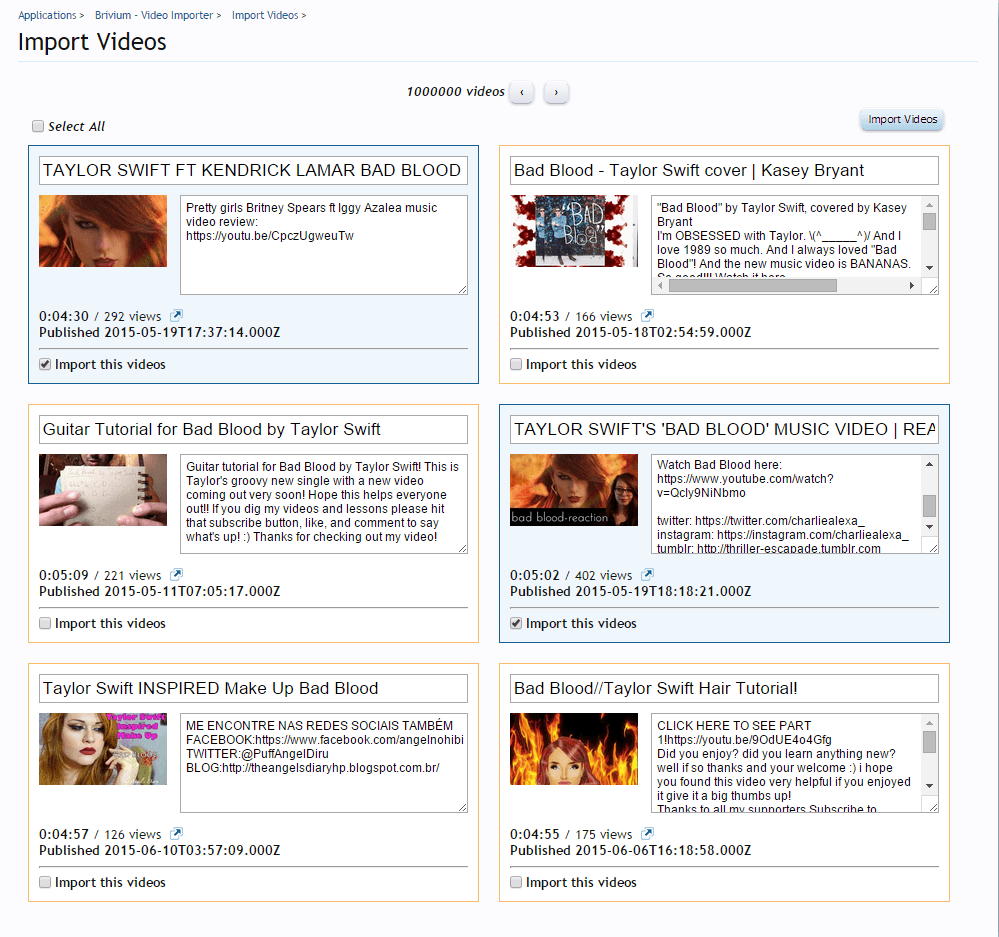This screenshot has height=937, width=999.
Task: Check import for INSPIRED Make Up video
Action: pyautogui.click(x=45, y=882)
